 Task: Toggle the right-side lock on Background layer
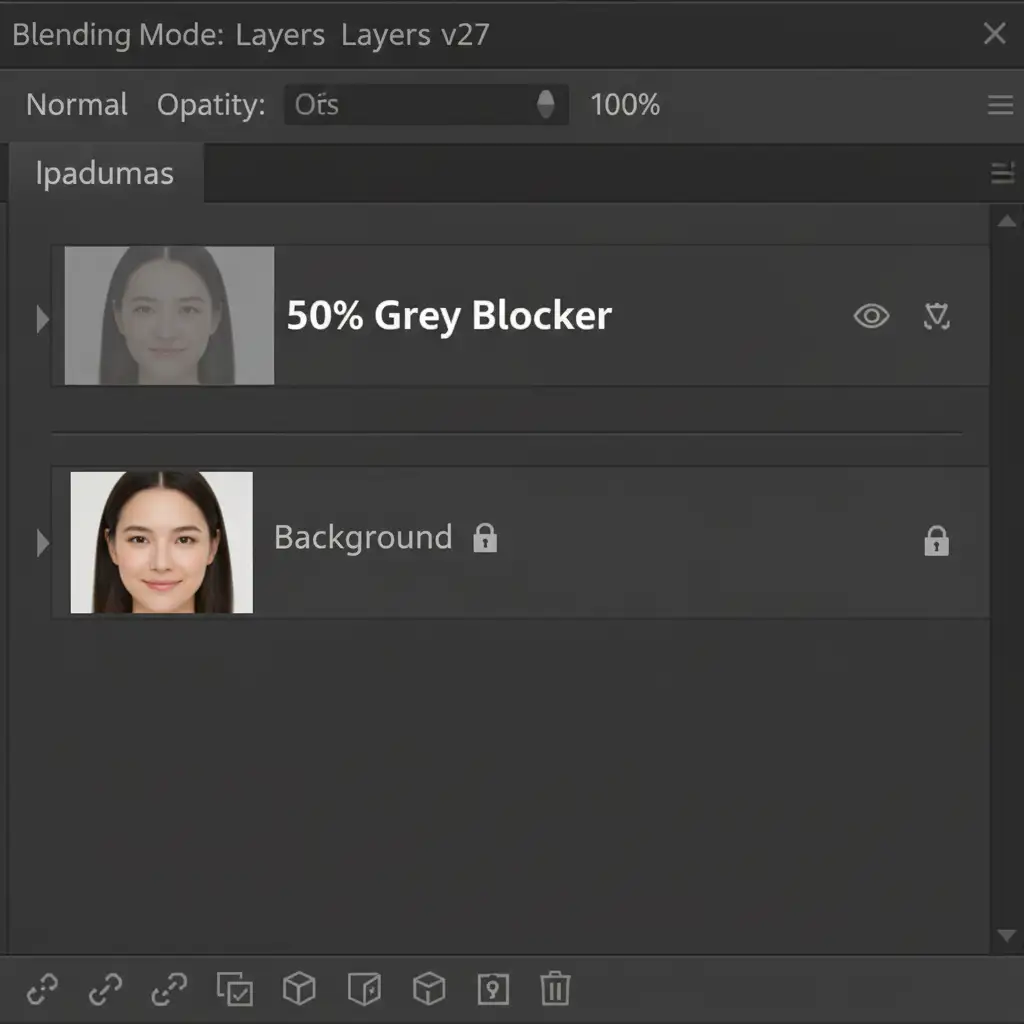click(x=936, y=541)
